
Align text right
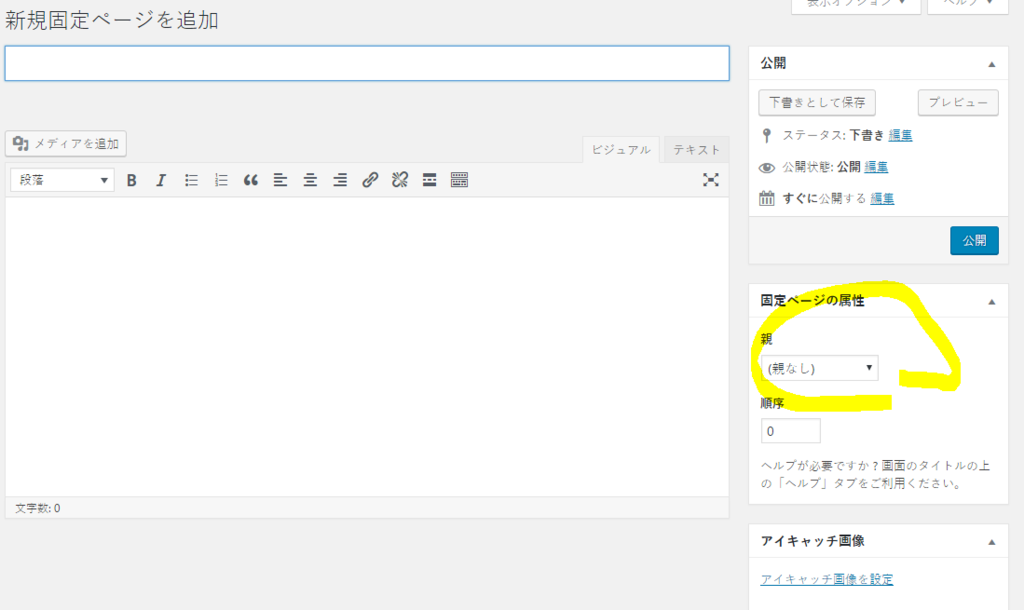[x=340, y=180]
